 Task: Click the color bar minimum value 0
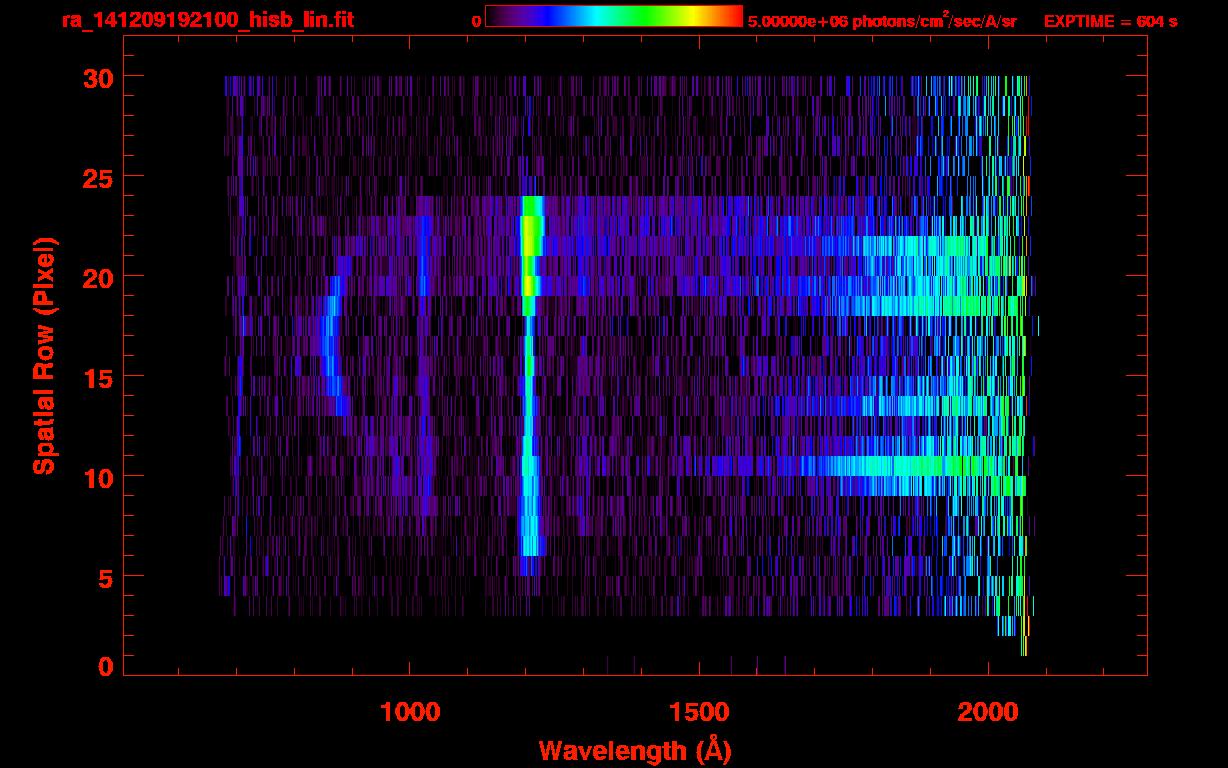477,21
